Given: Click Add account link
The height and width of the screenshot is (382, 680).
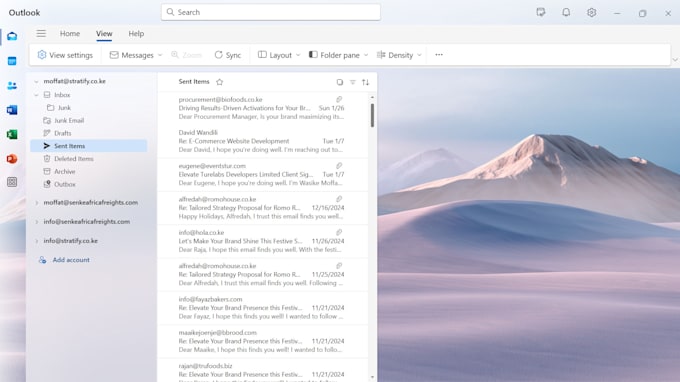Looking at the screenshot, I should pyautogui.click(x=64, y=260).
